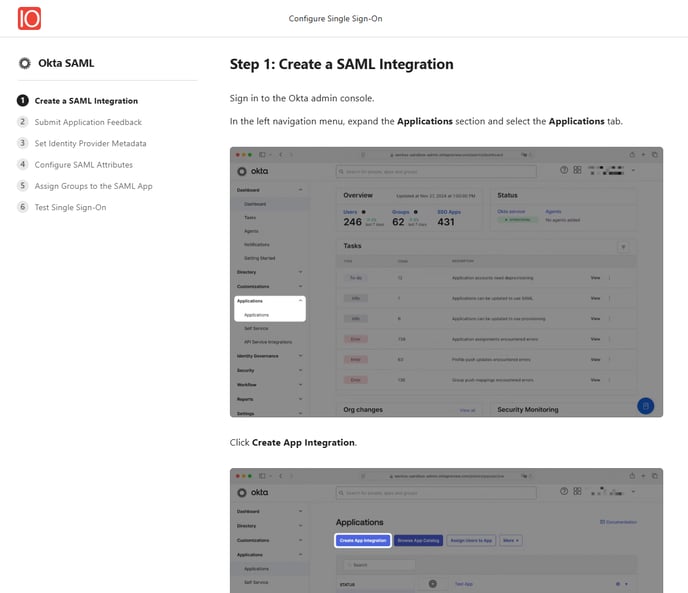Click the okta logo in the Applications screenshot
Image resolution: width=688 pixels, height=593 pixels.
click(253, 492)
